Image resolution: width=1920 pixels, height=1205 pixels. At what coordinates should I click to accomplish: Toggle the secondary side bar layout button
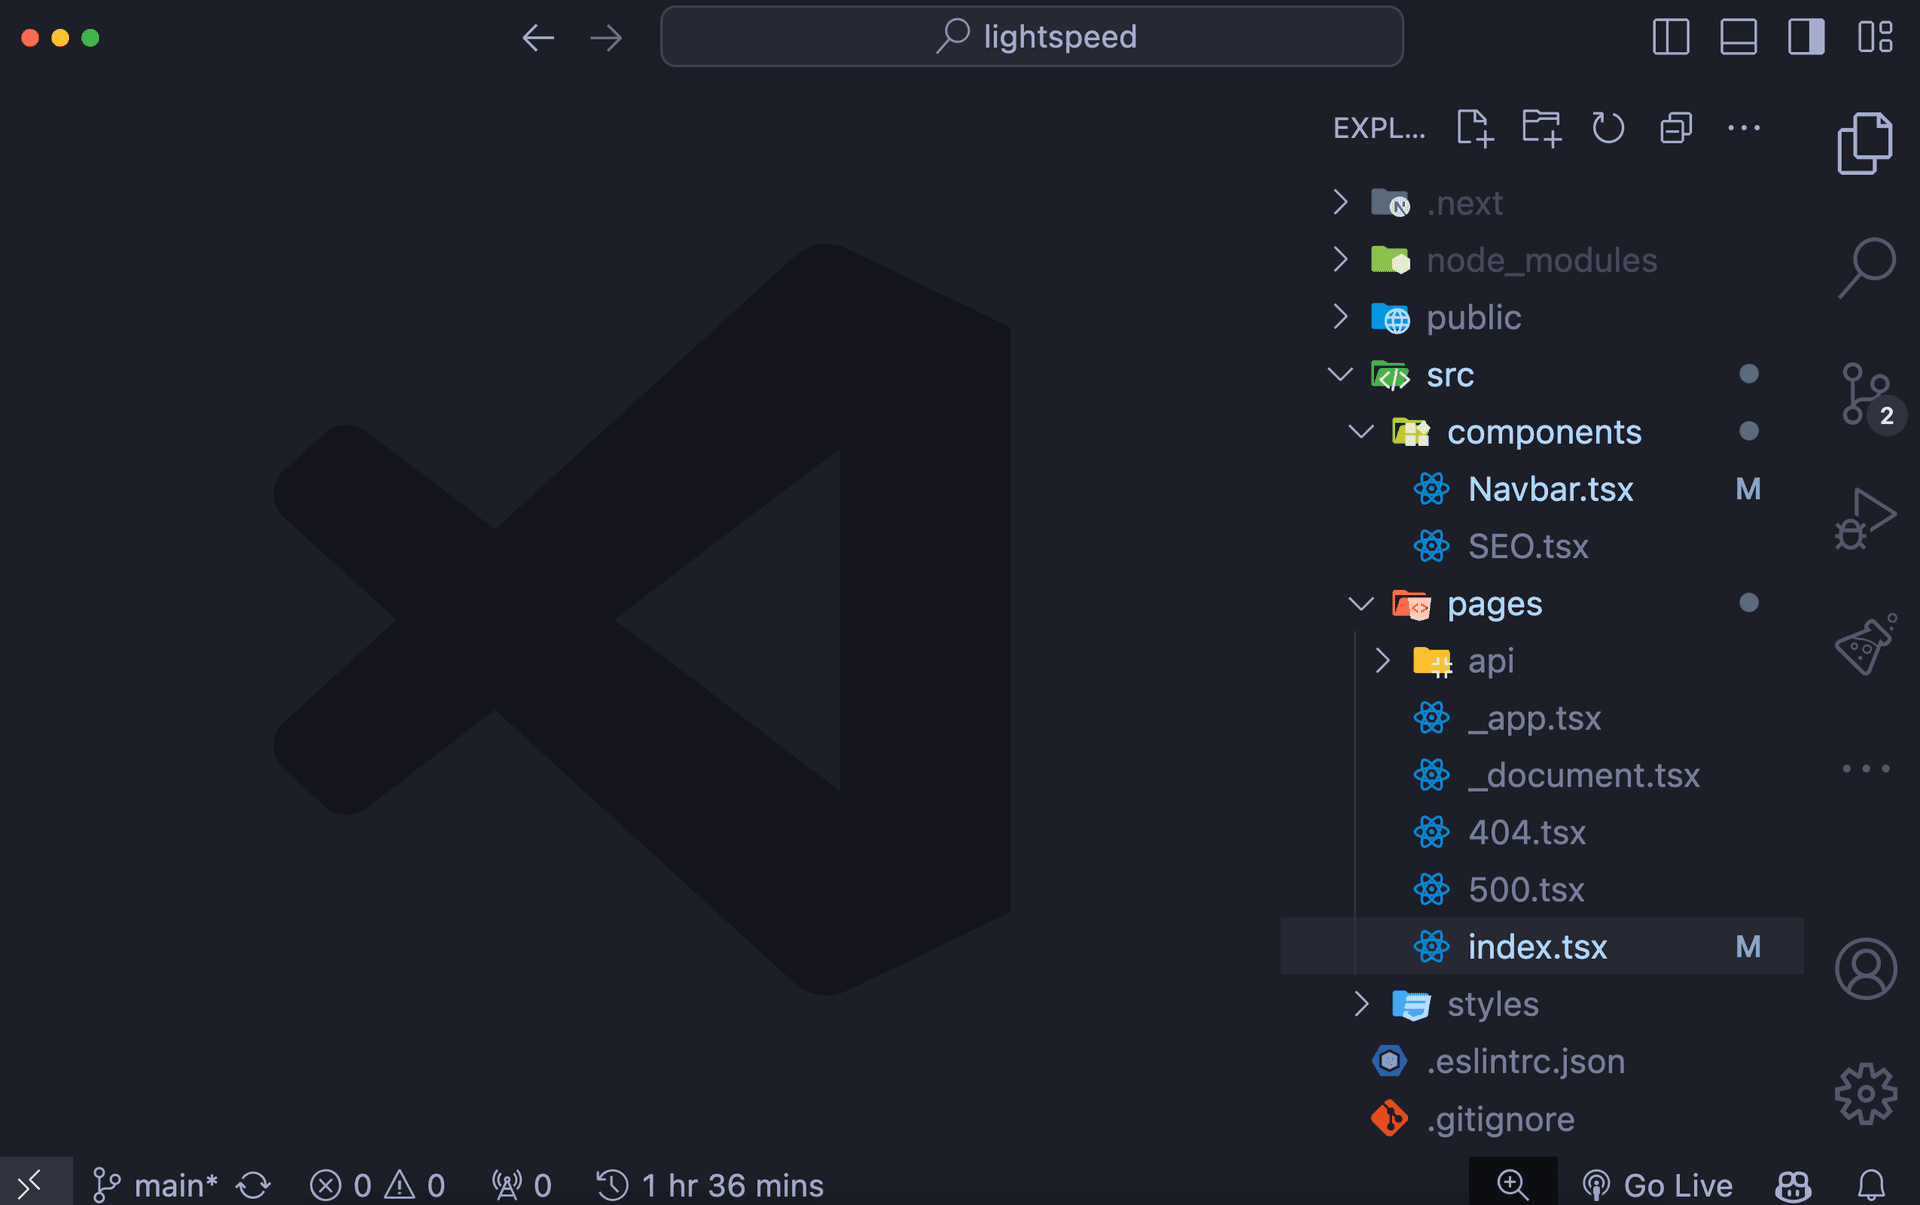1806,37
